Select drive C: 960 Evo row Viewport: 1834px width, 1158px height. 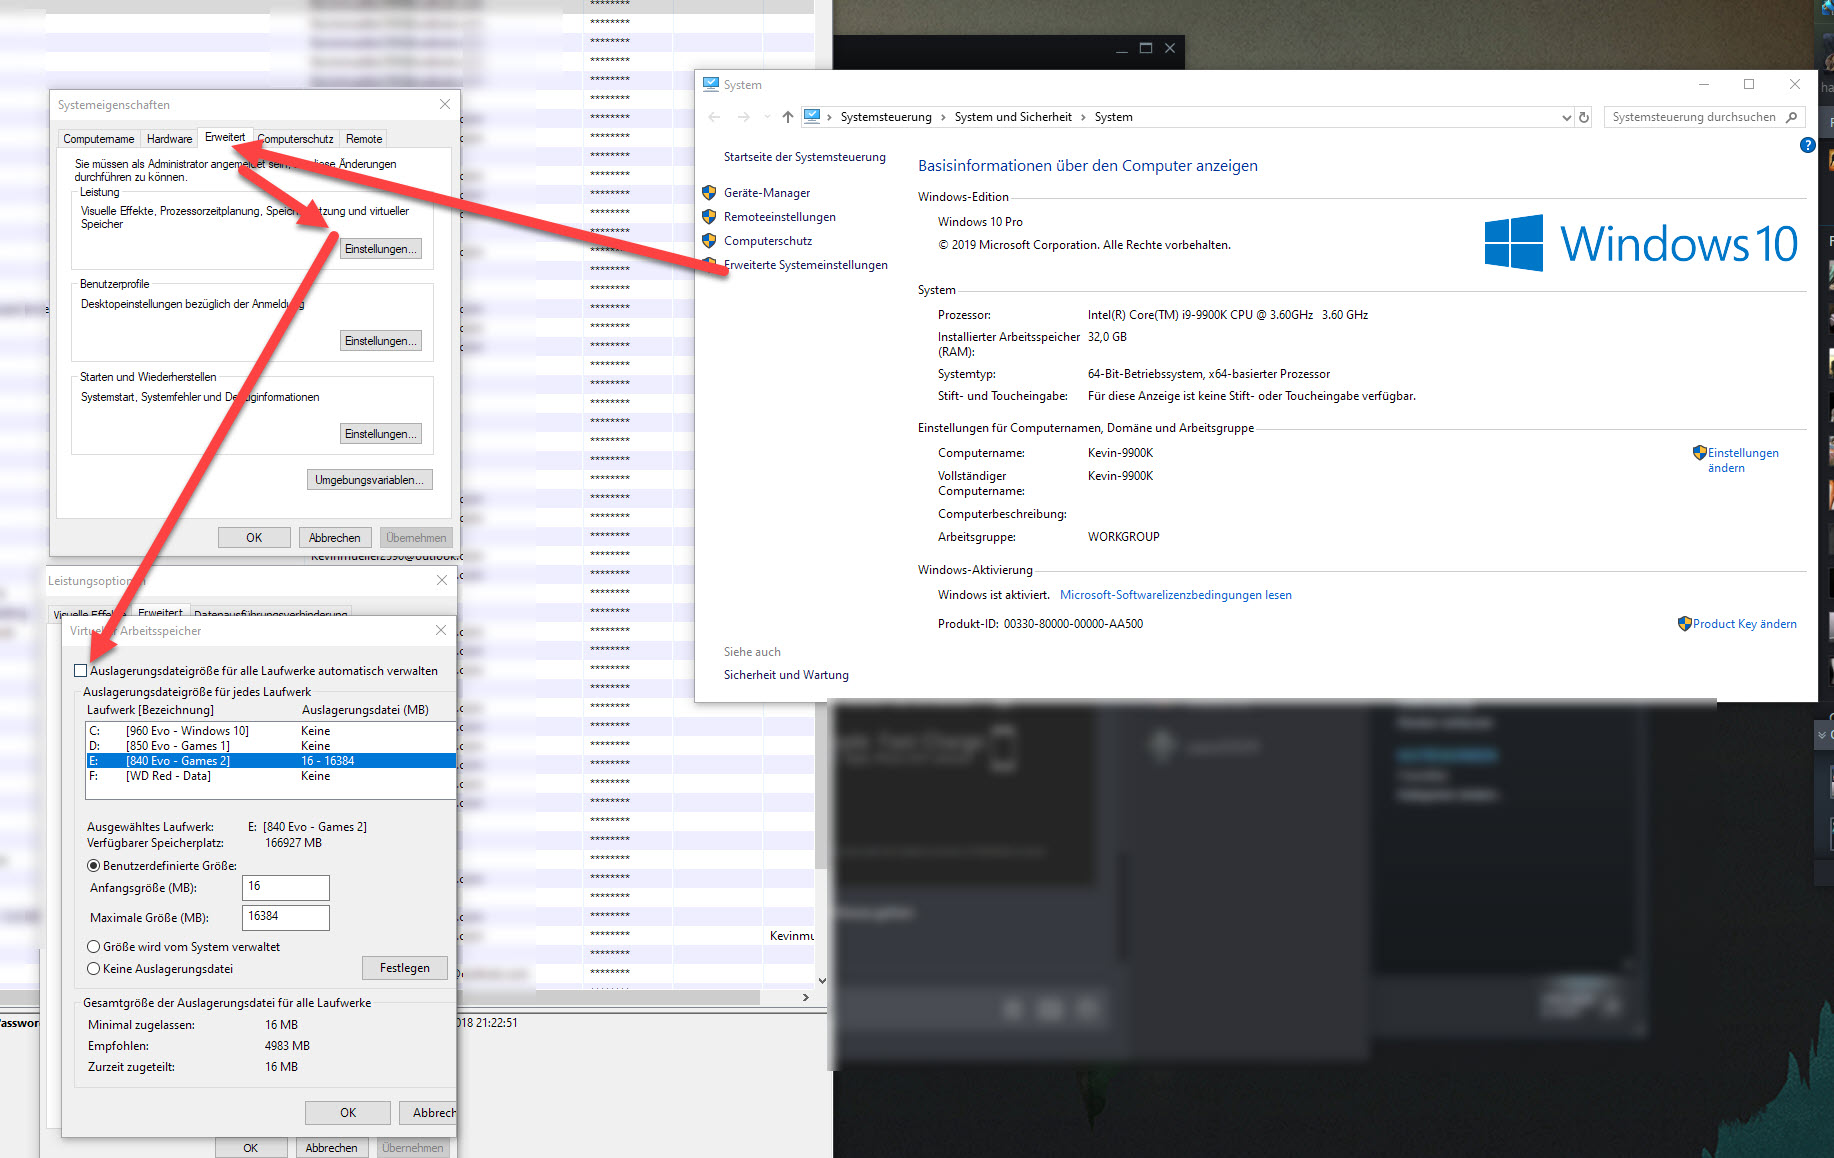[271, 731]
